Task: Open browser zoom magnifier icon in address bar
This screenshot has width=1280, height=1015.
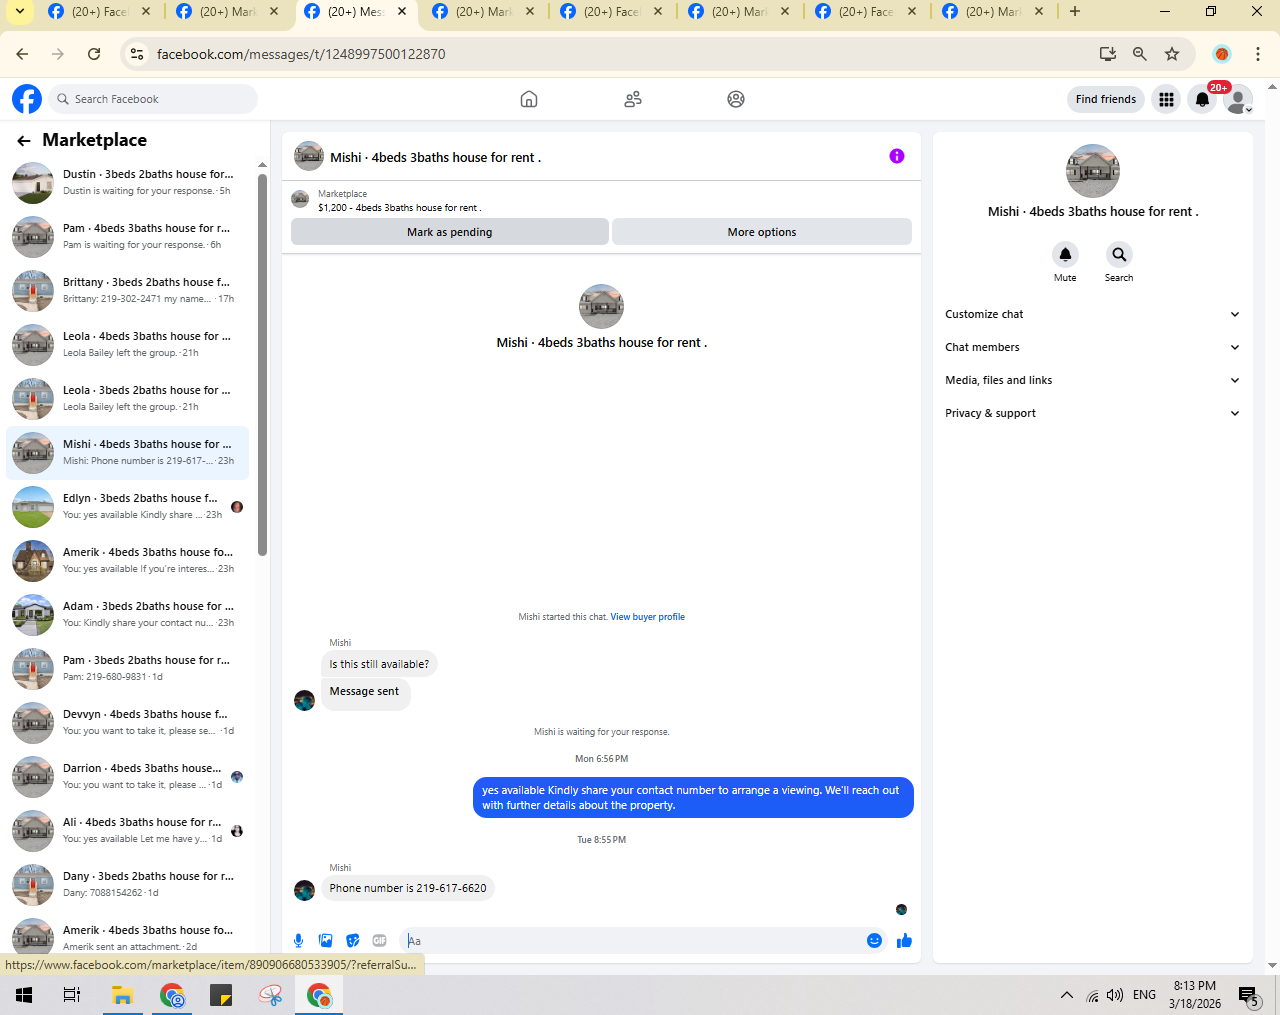Action: (x=1139, y=54)
